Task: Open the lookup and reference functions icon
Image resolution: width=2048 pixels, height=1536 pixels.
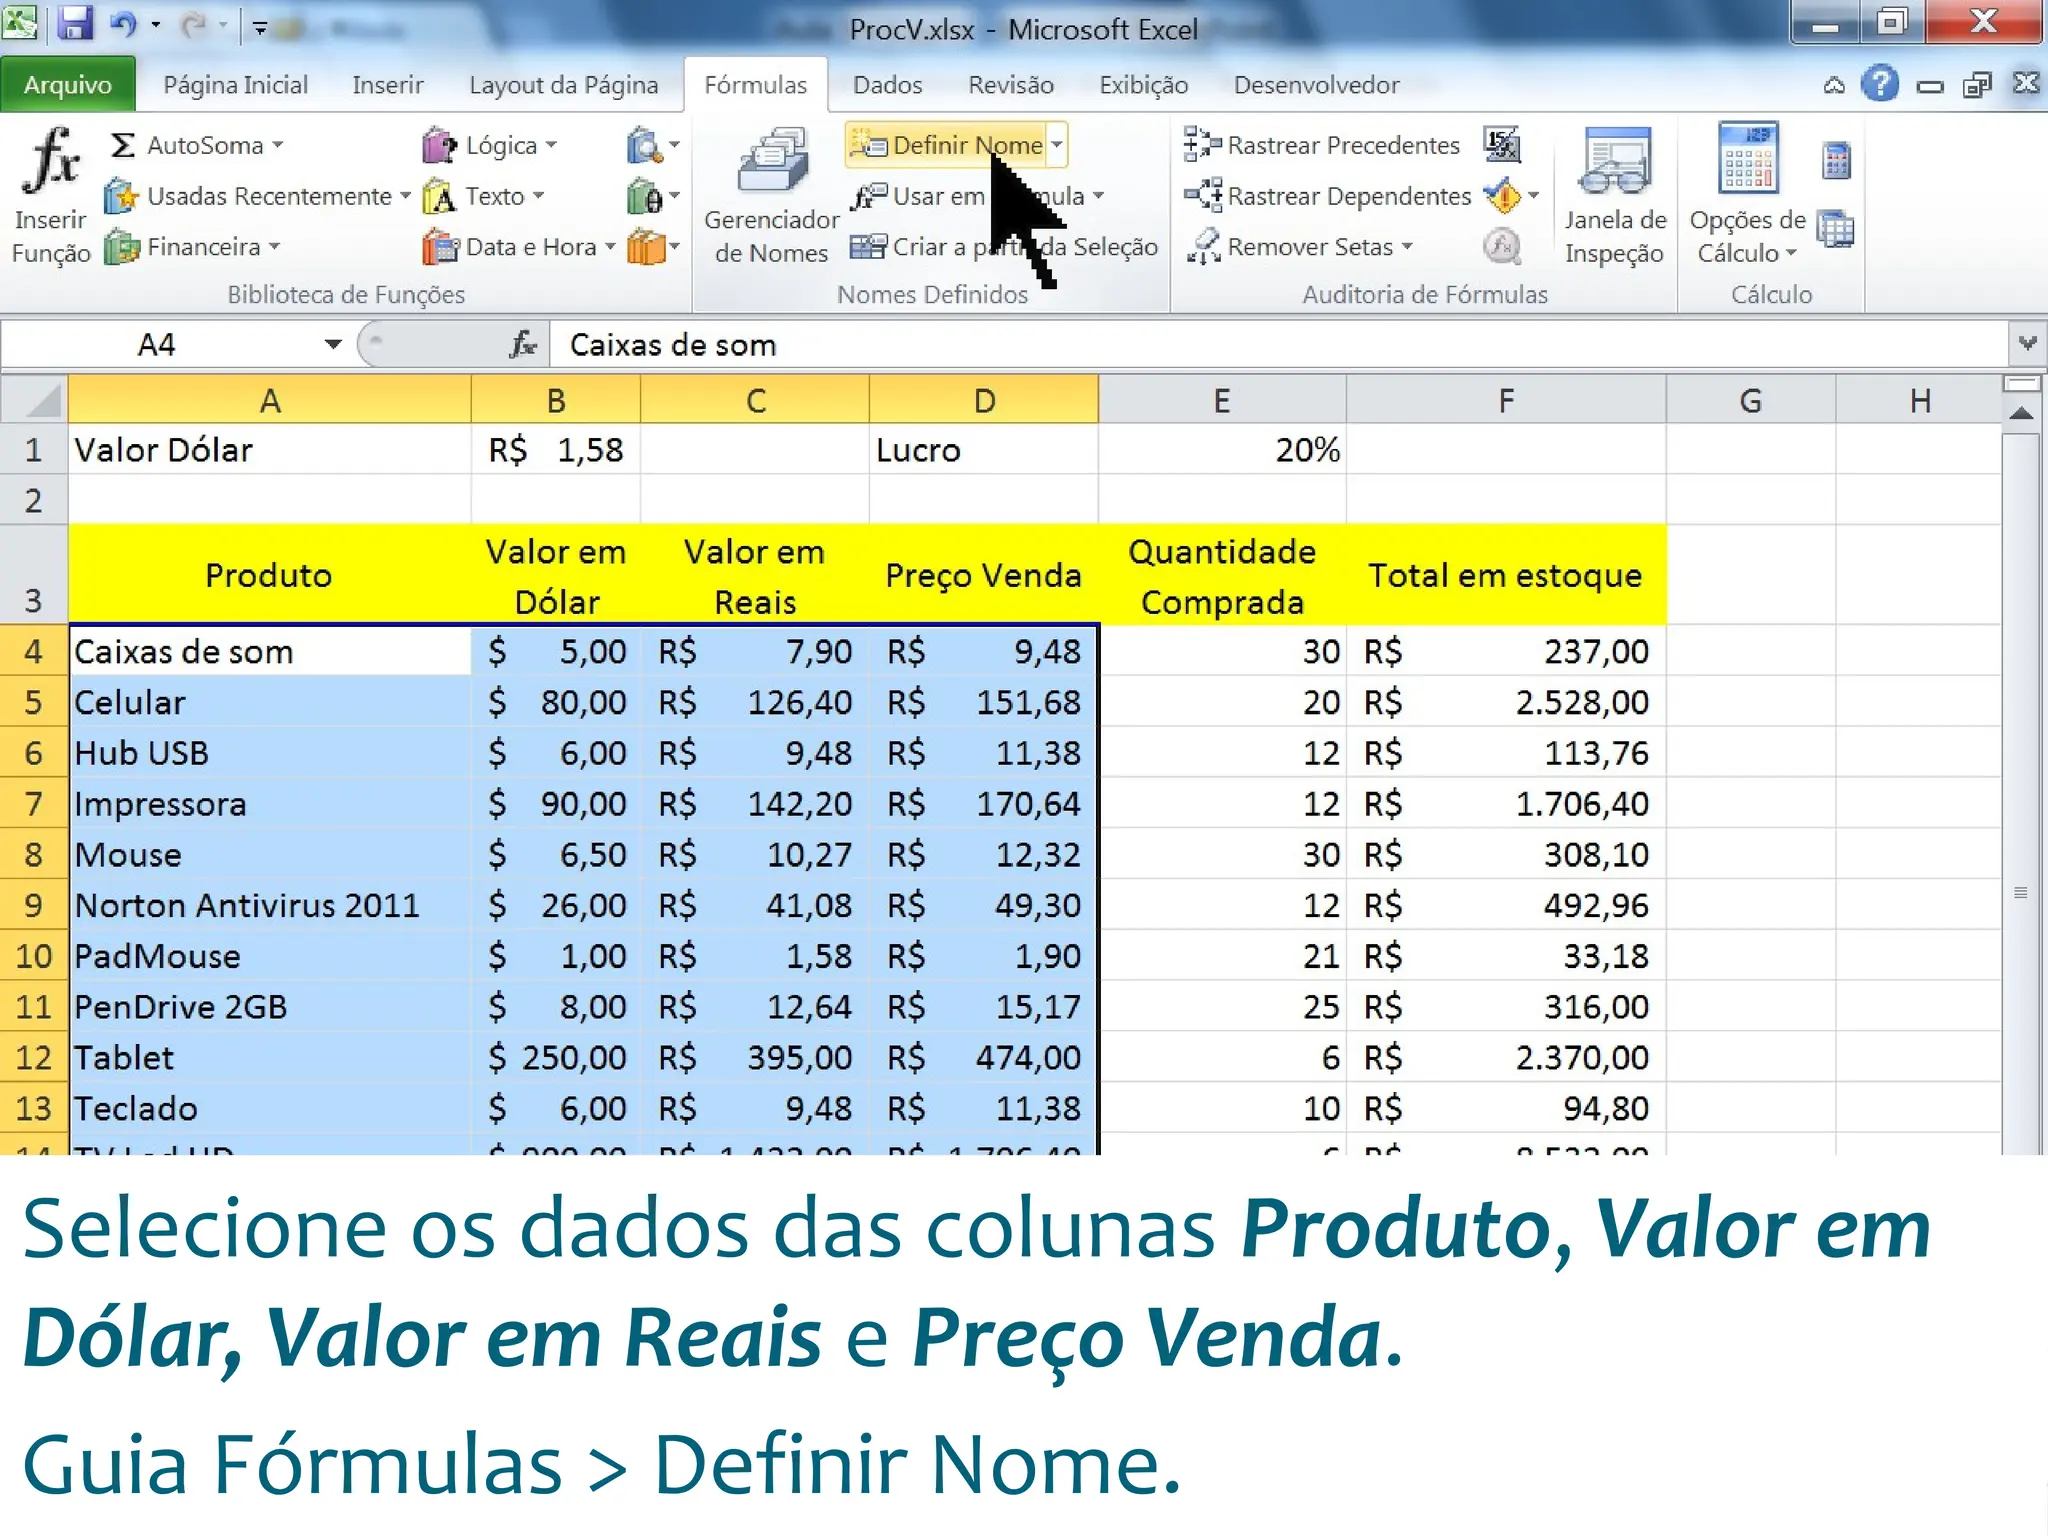Action: point(653,146)
